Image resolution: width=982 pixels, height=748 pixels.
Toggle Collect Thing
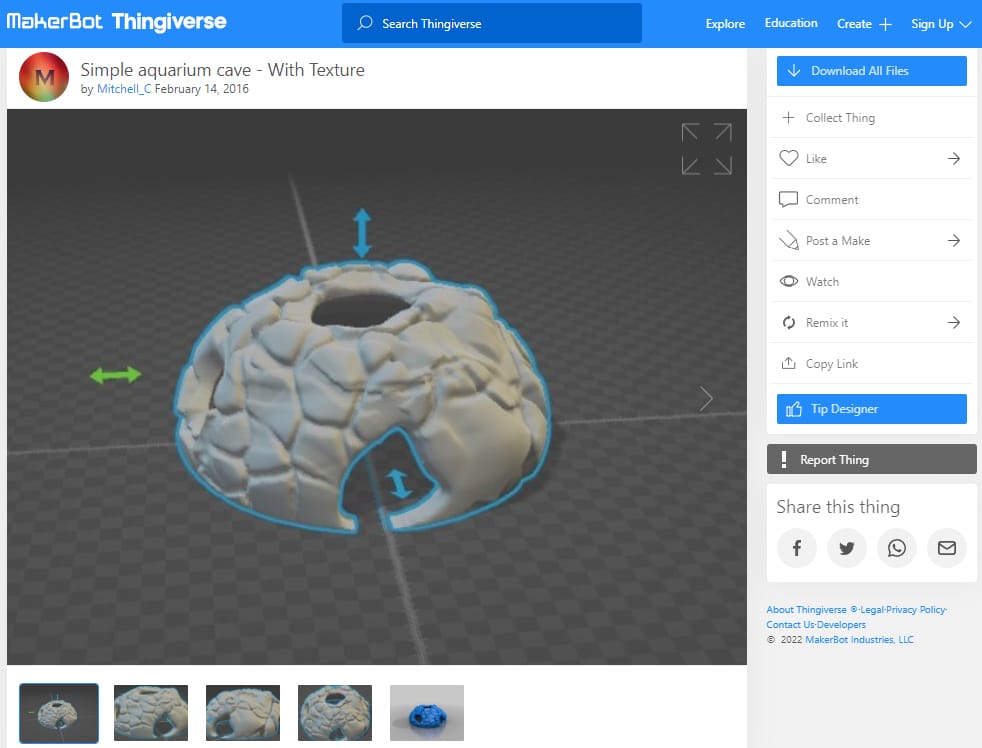point(789,117)
